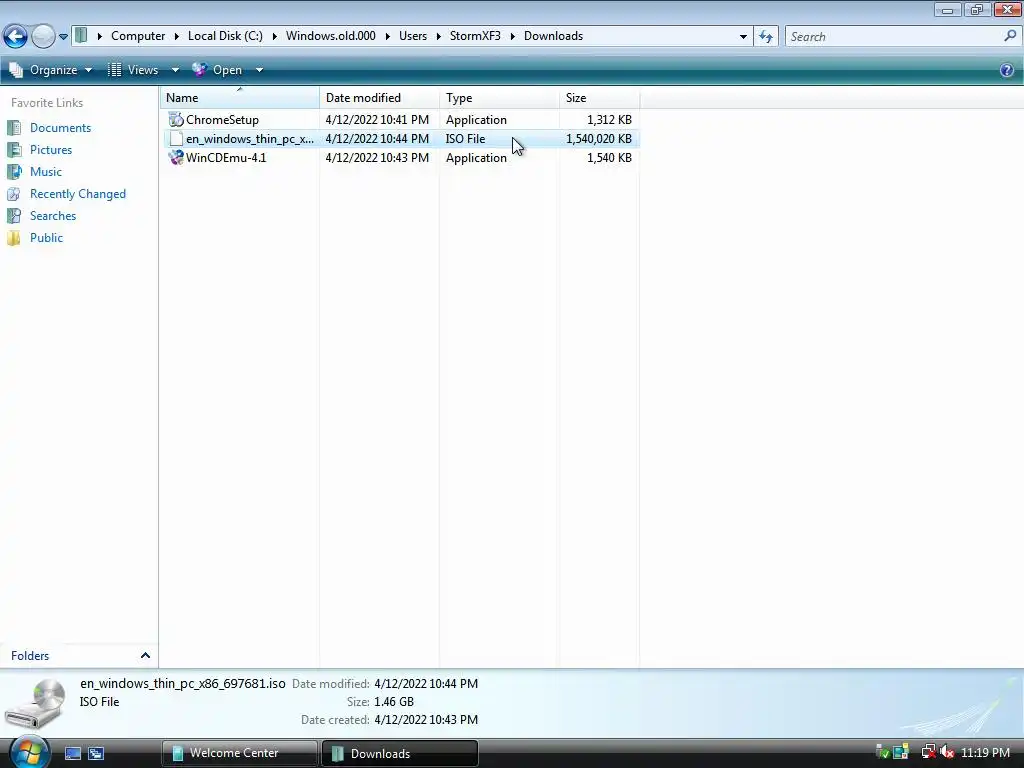
Task: Click the 1,540,020 KB size cell
Action: 599,138
